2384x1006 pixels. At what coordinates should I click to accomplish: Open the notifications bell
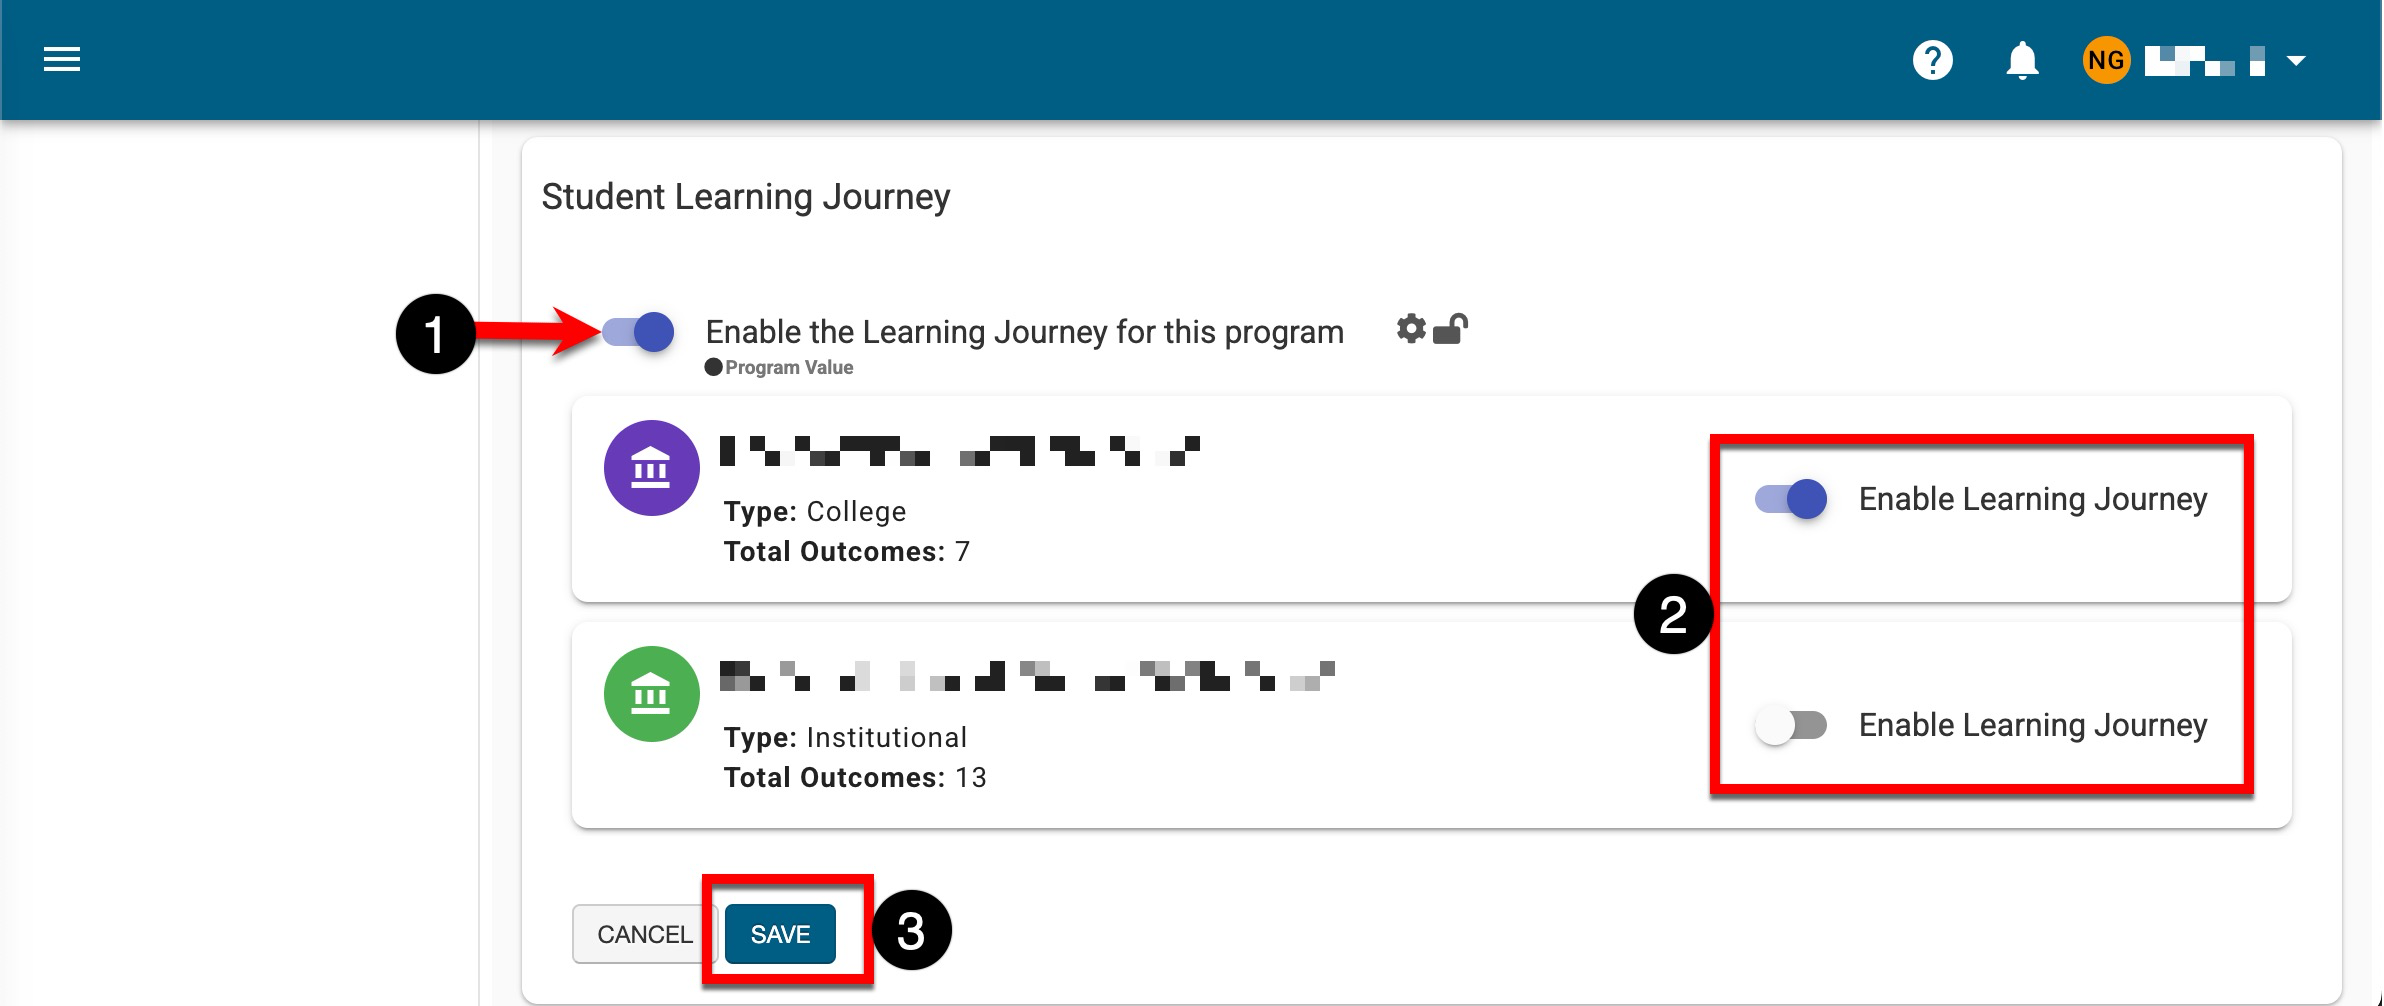click(2022, 60)
